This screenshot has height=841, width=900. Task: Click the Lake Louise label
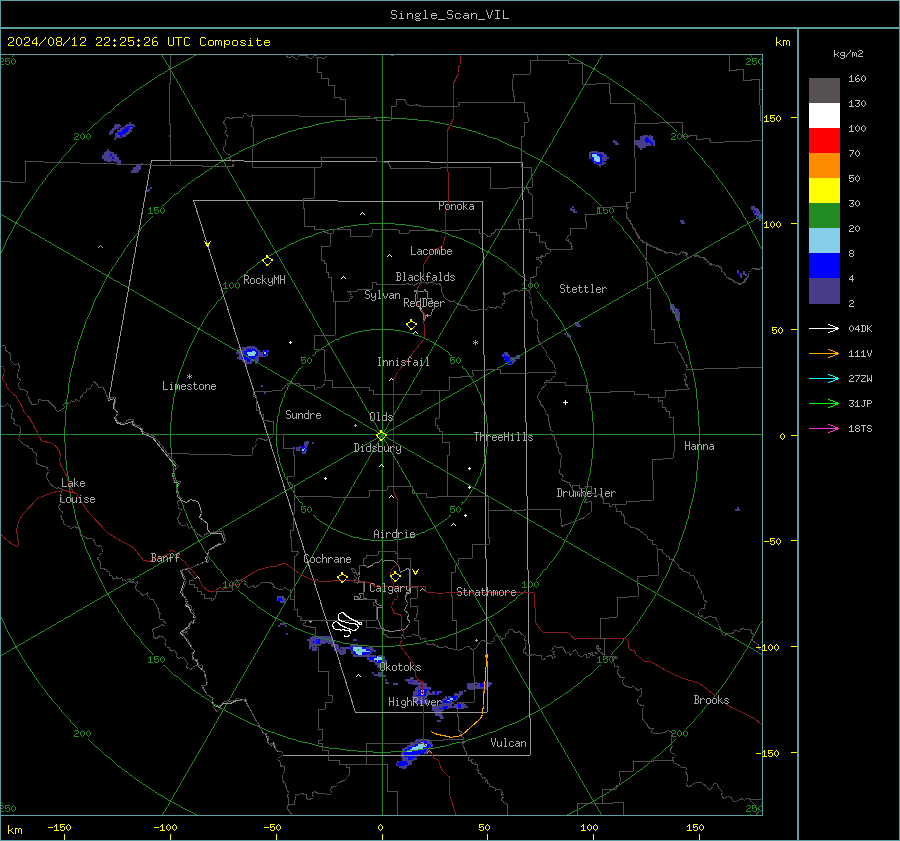pos(77,491)
